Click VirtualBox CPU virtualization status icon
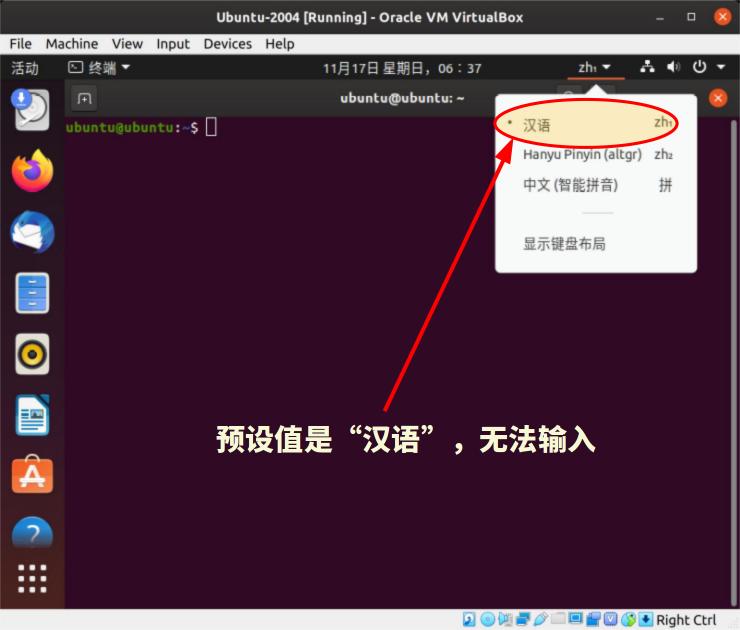740x630 pixels. click(611, 619)
